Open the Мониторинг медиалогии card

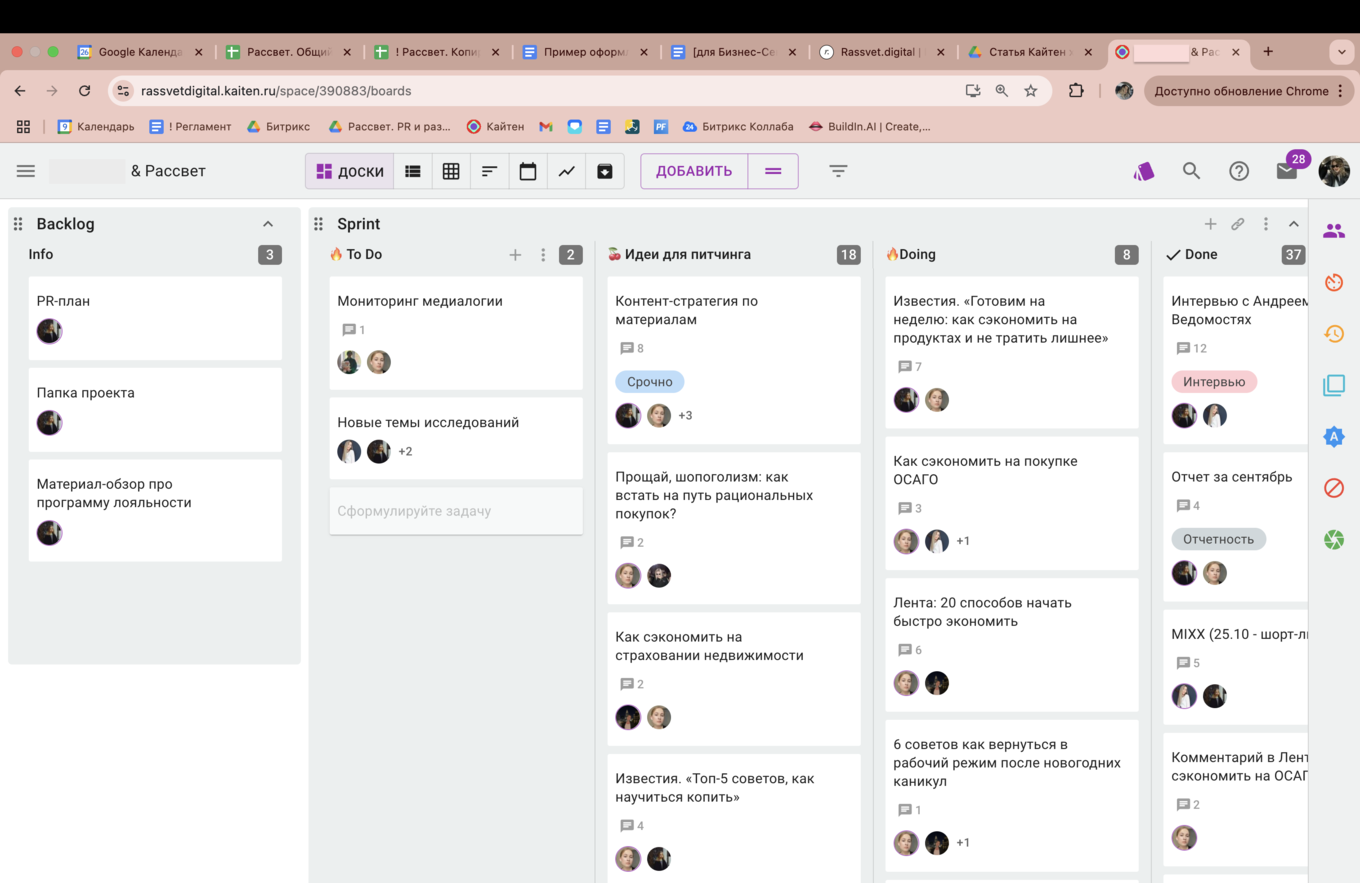[x=420, y=301]
